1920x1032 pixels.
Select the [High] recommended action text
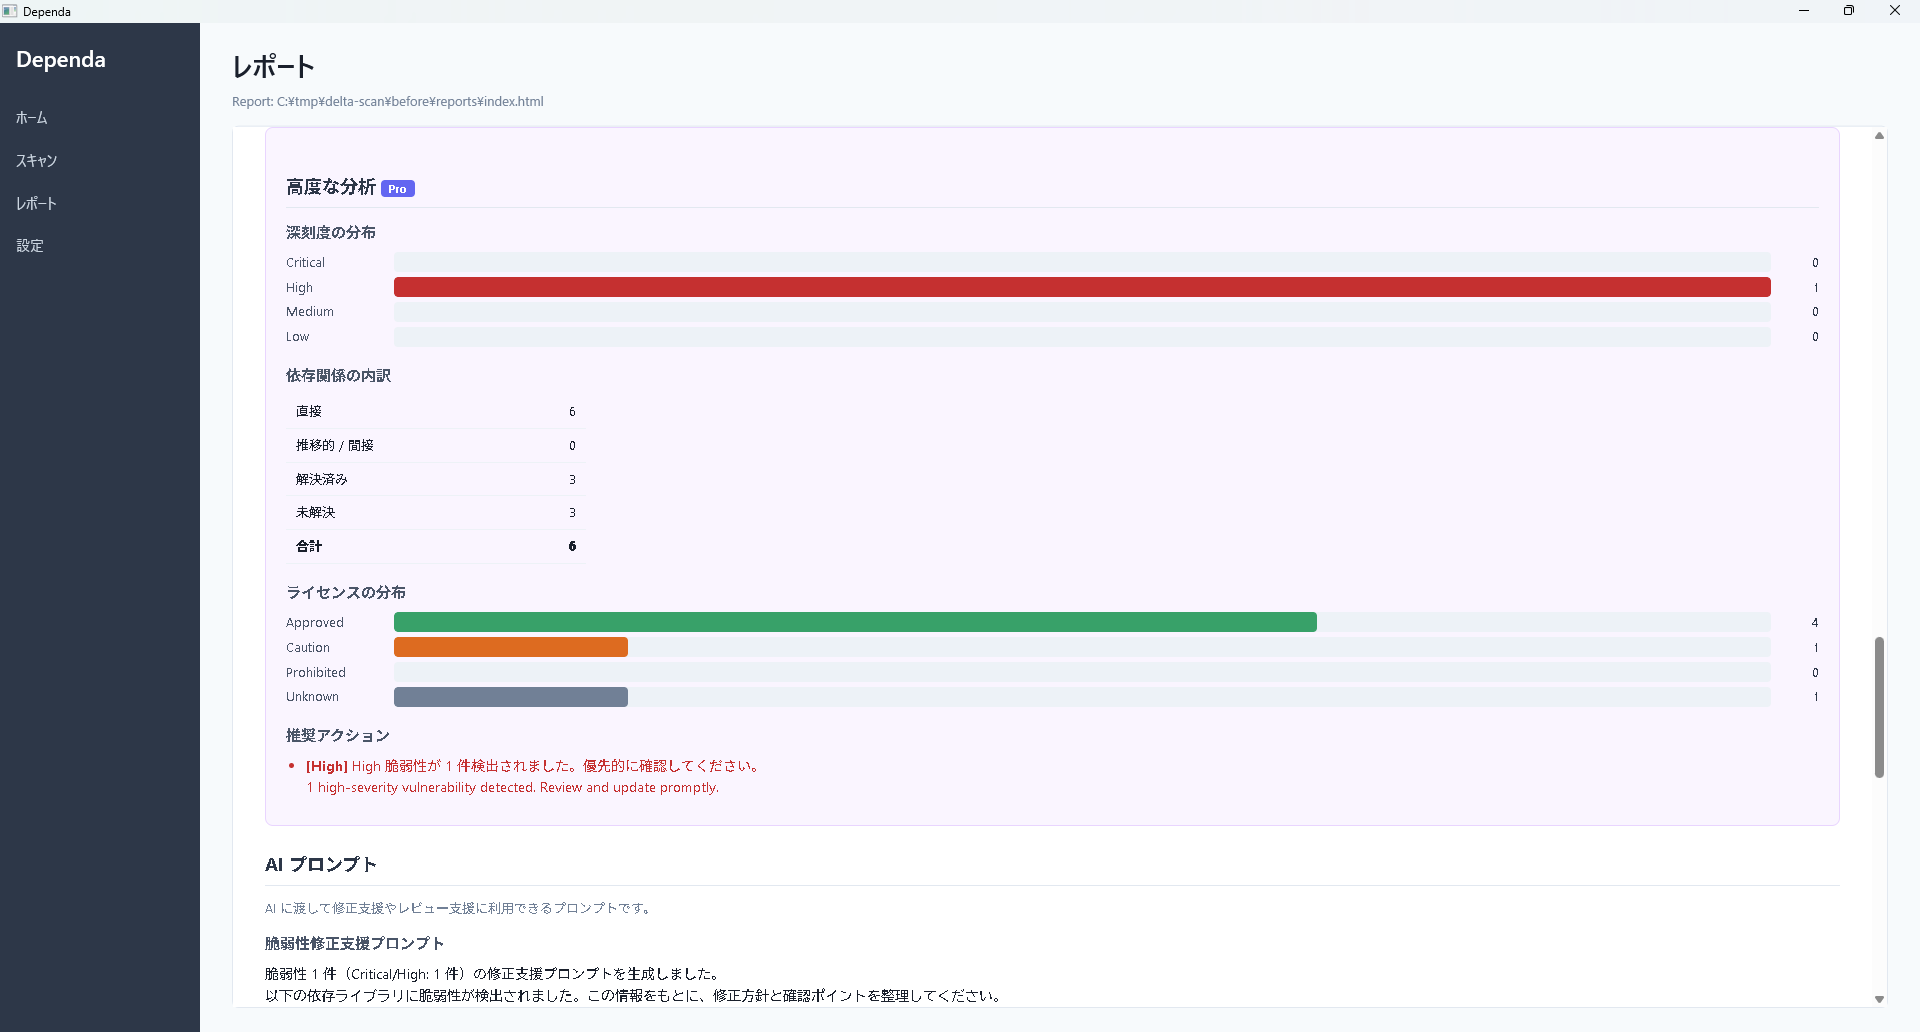click(531, 766)
